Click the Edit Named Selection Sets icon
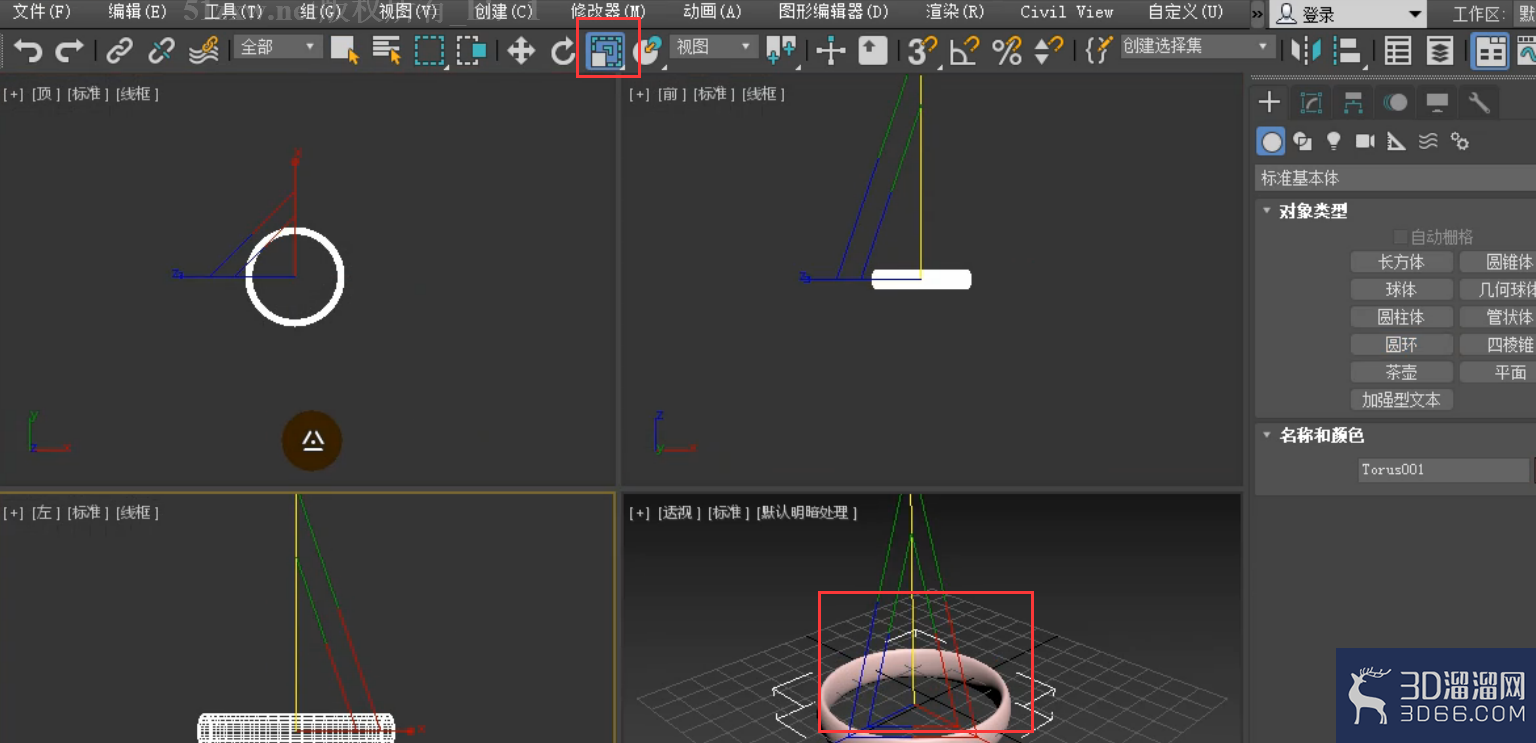 pos(1098,51)
